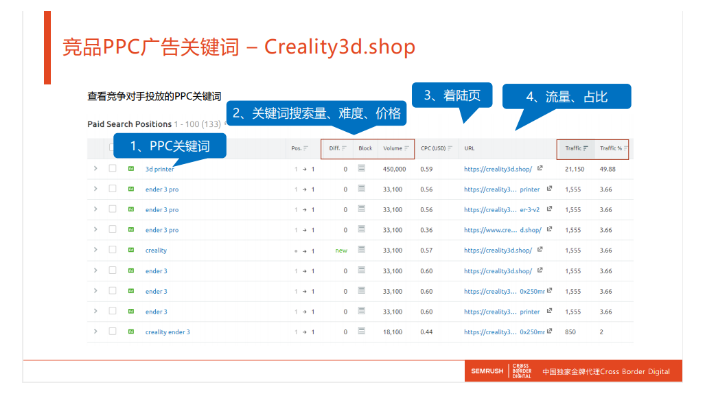Click the Paid Search Positions heading
Screen dimensions: 703x403
point(130,124)
